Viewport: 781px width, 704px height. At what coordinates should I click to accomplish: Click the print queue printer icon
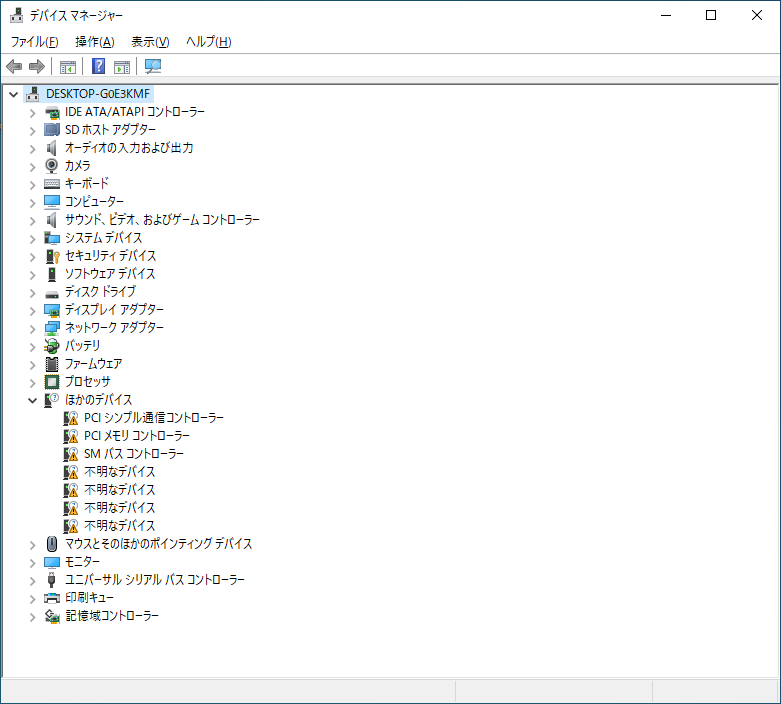tap(52, 598)
